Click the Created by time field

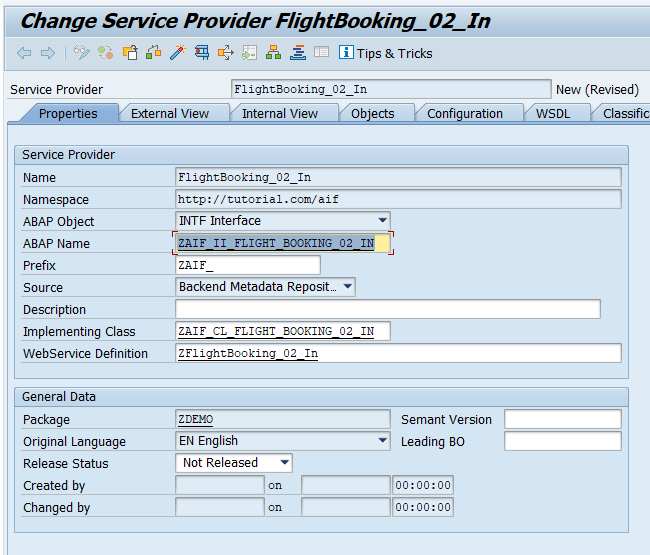[423, 485]
